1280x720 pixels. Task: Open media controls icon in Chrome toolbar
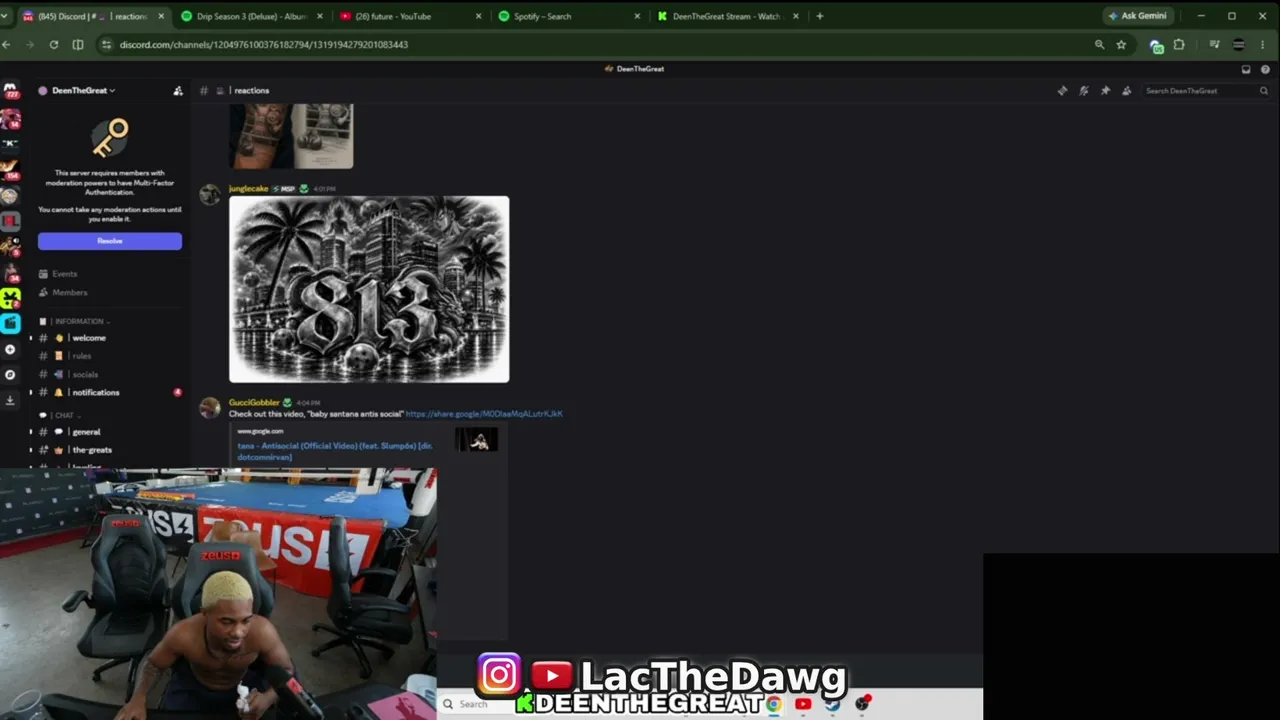point(1214,45)
